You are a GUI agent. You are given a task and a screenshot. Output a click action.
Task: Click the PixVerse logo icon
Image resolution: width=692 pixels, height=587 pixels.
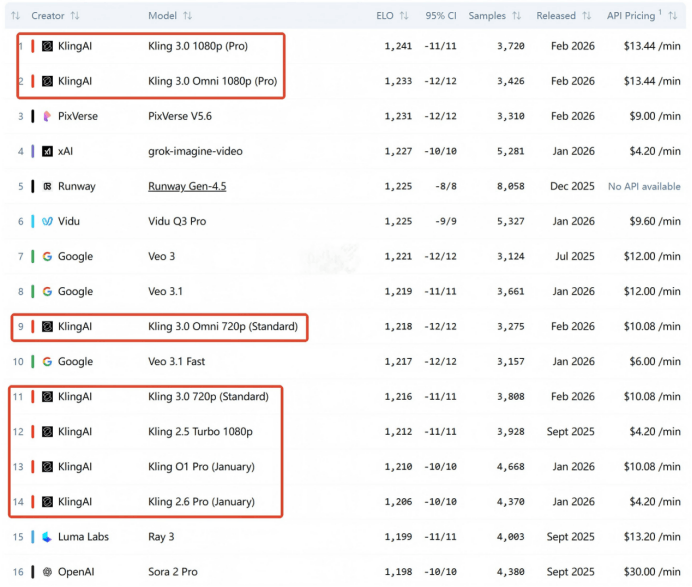coord(47,116)
